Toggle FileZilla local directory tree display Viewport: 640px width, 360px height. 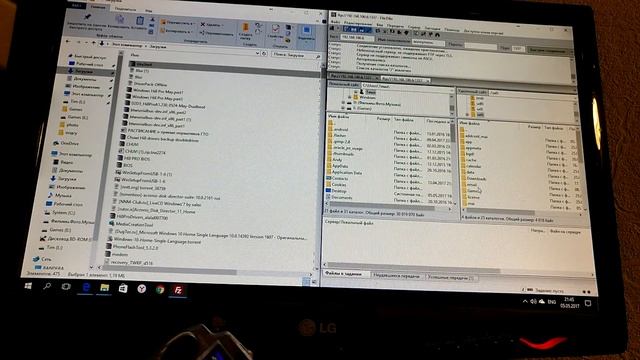point(352,29)
